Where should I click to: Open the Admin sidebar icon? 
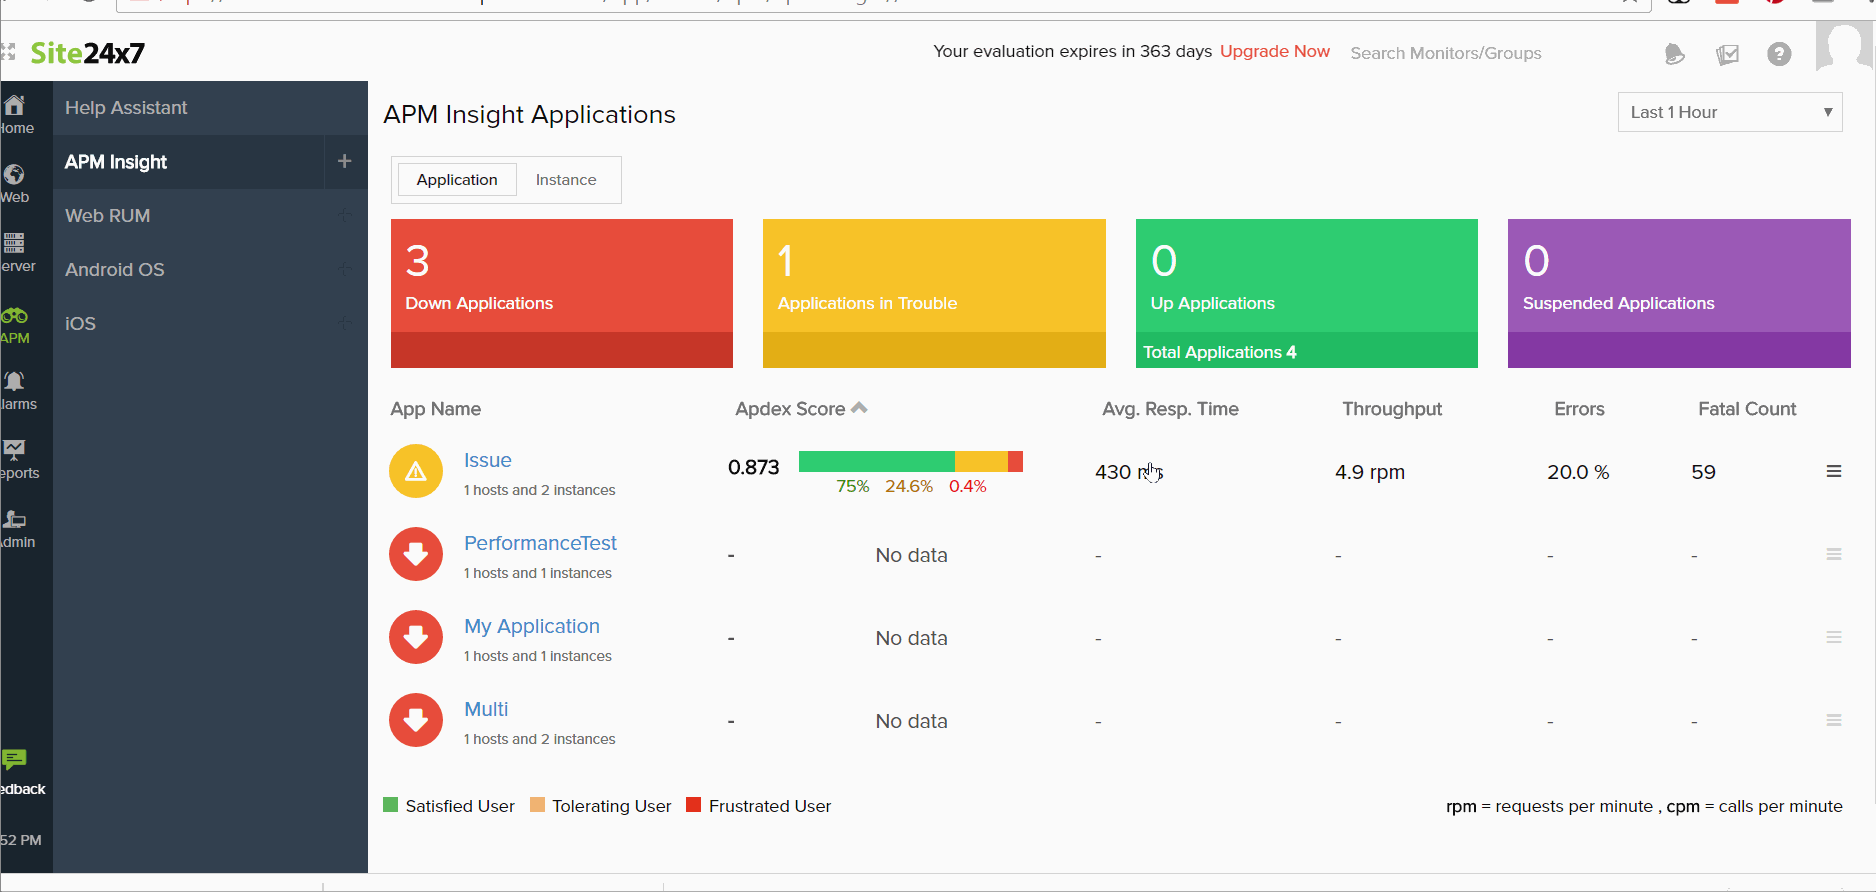click(15, 520)
